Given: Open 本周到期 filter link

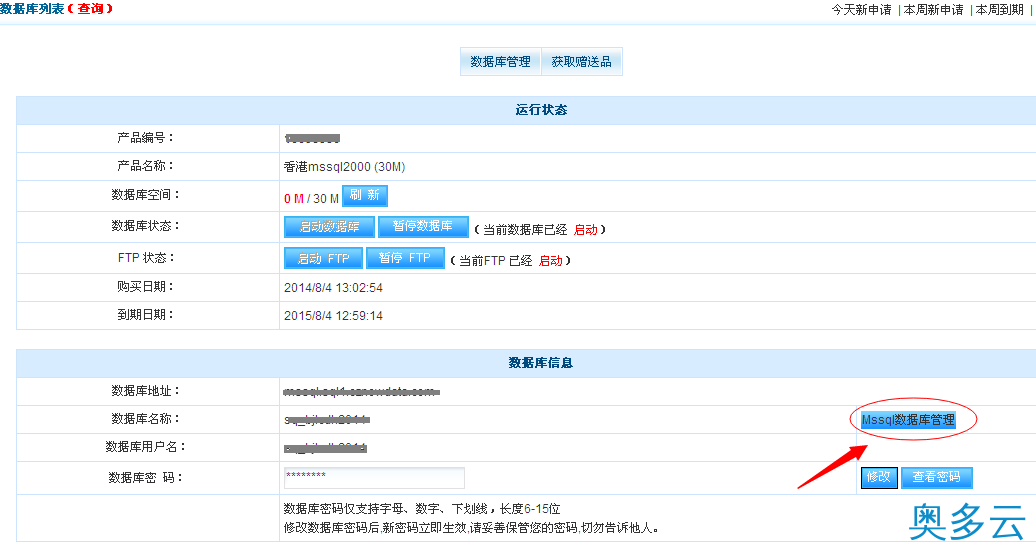Looking at the screenshot, I should coord(1000,10).
